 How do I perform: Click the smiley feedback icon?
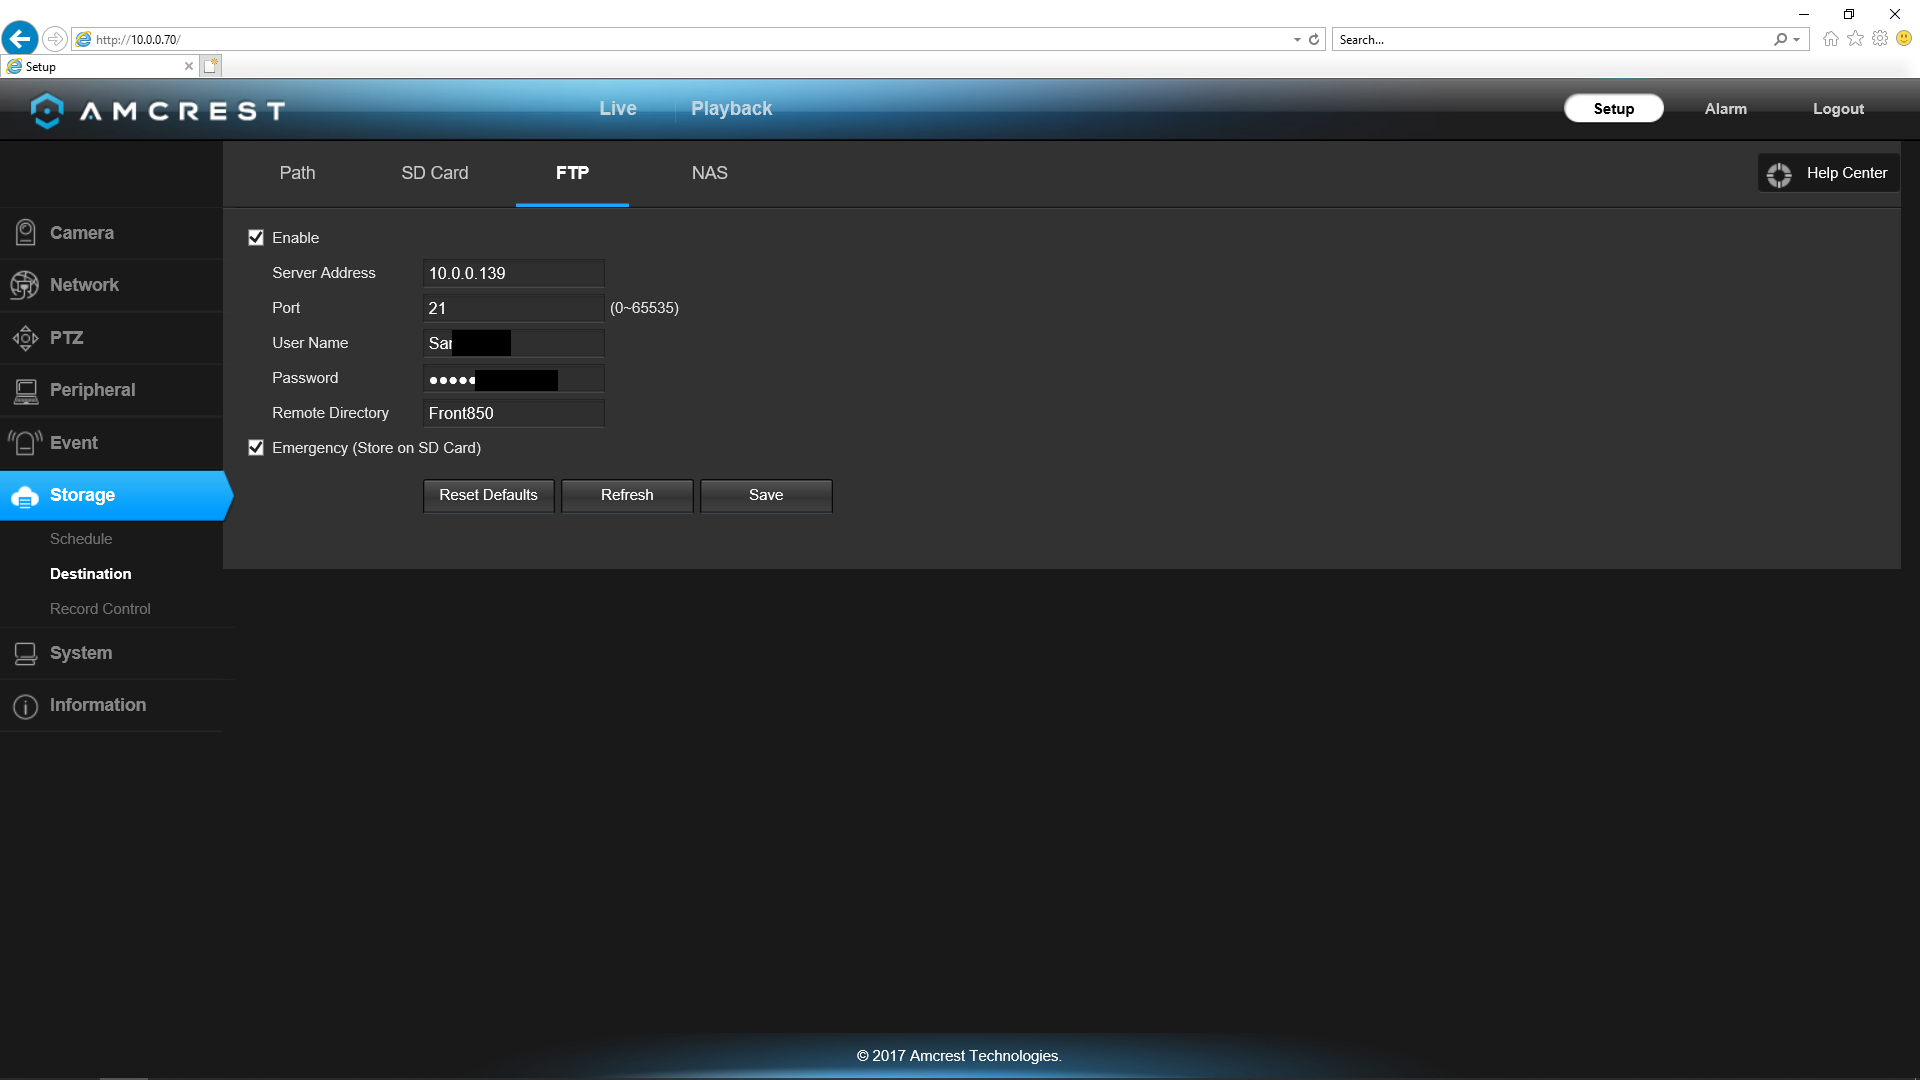tap(1904, 38)
